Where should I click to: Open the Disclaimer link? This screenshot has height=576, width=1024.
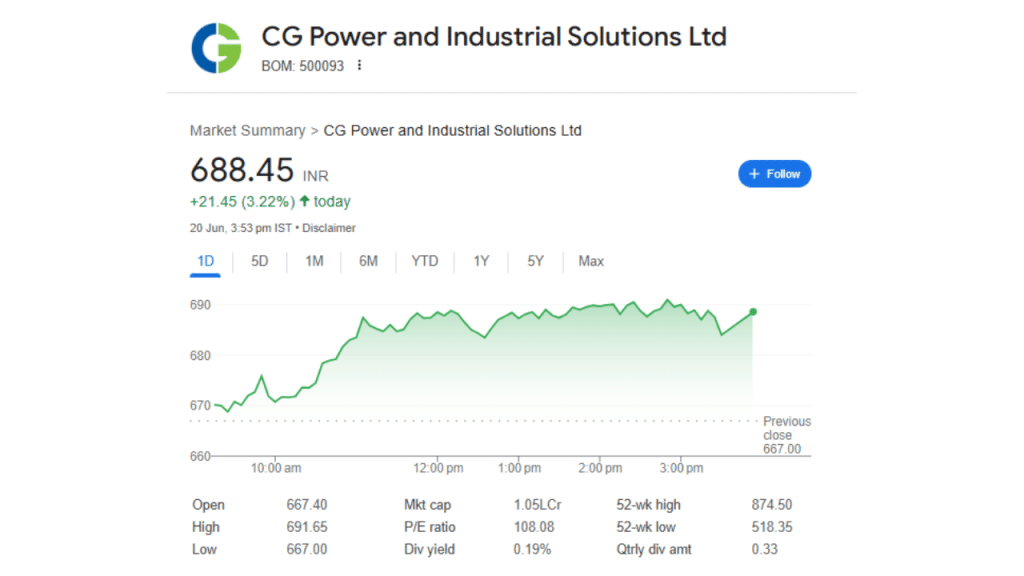(x=328, y=228)
